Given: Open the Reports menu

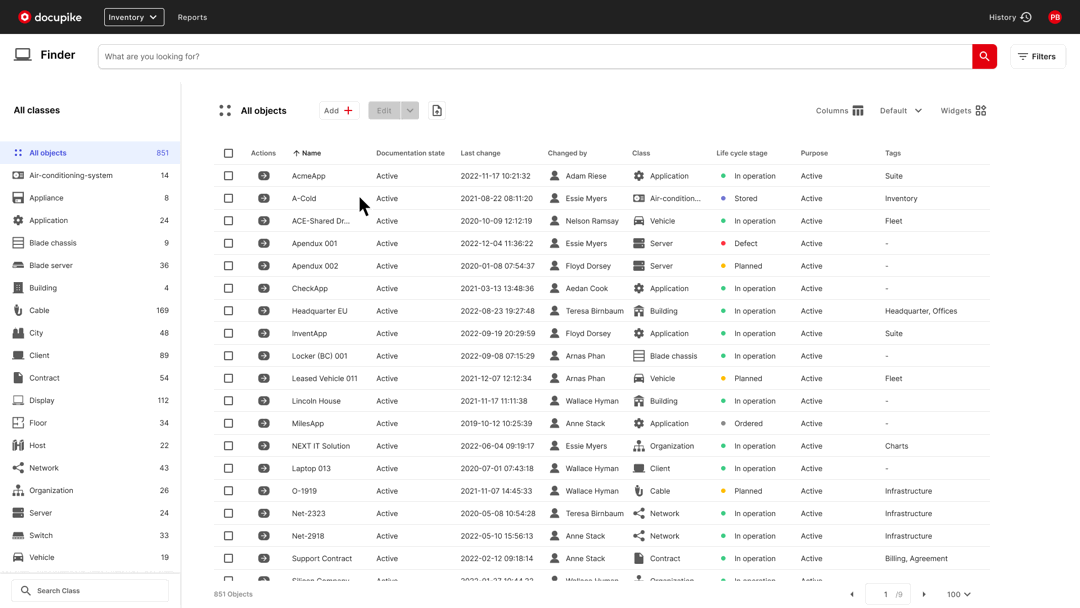Looking at the screenshot, I should [192, 16].
